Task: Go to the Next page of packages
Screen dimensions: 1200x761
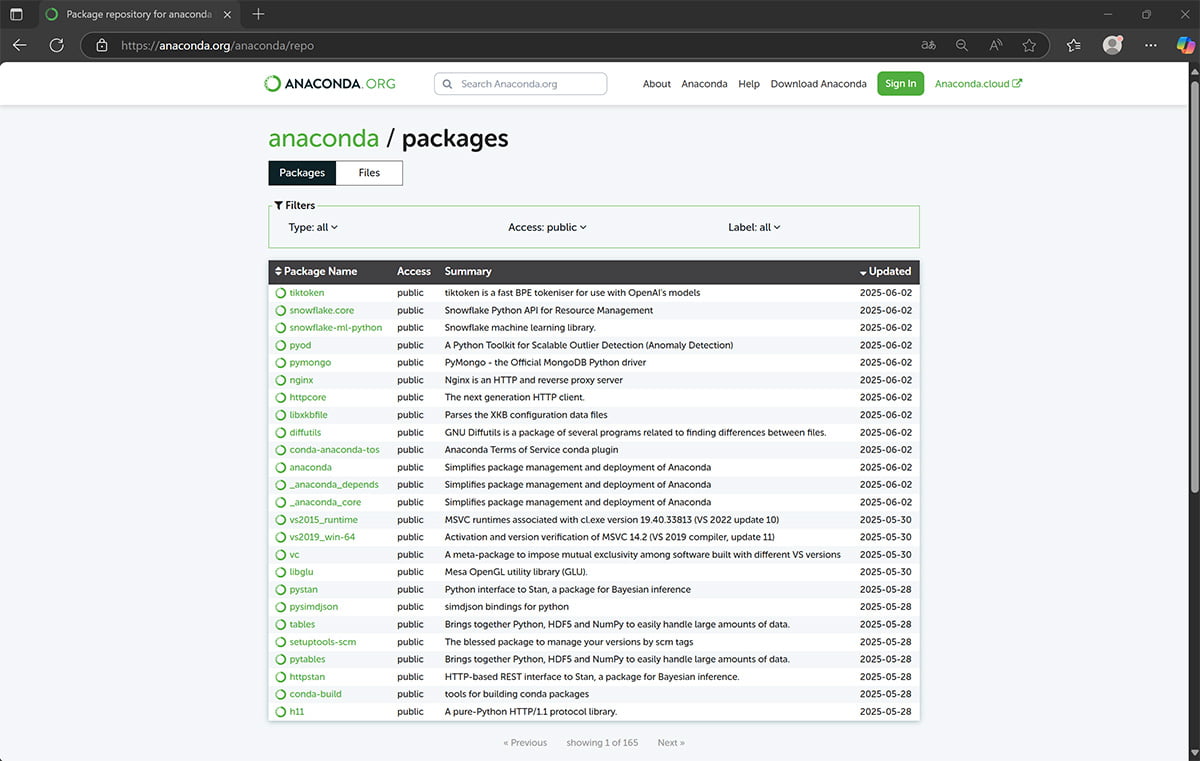Action: [x=671, y=743]
